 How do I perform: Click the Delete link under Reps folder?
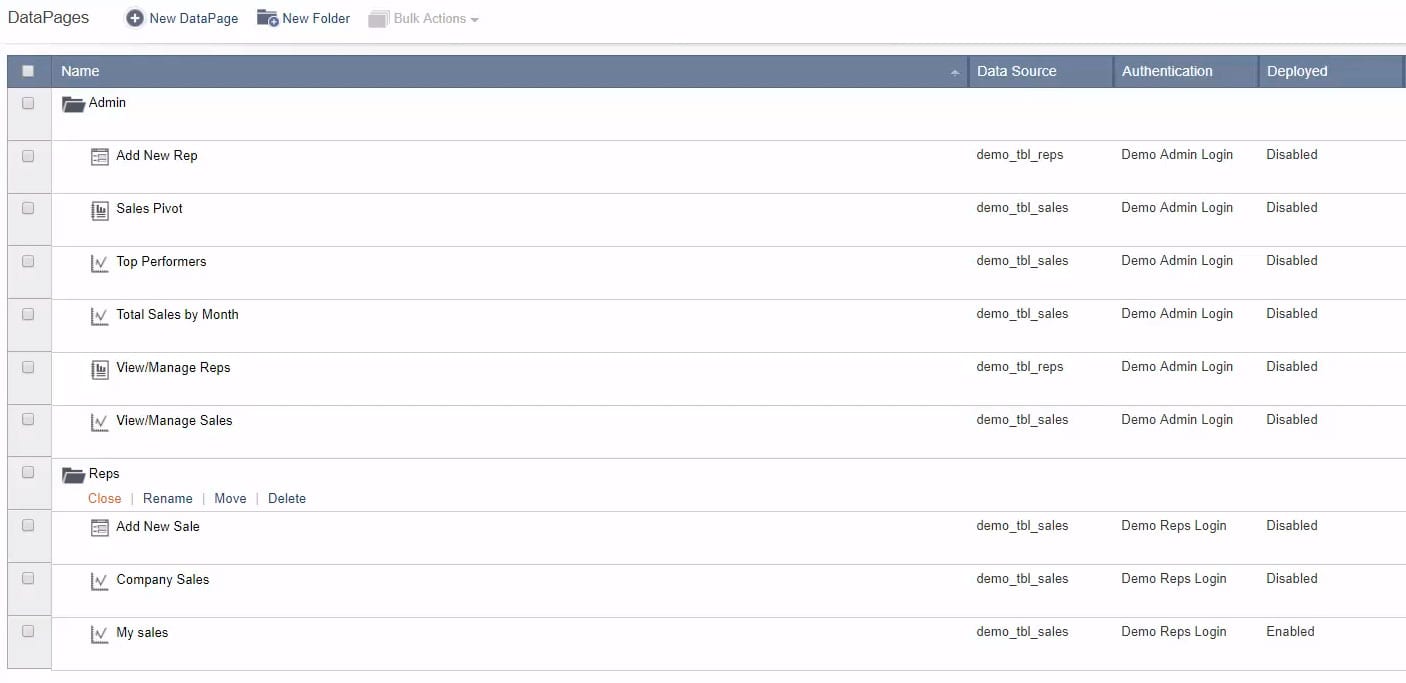(x=286, y=498)
